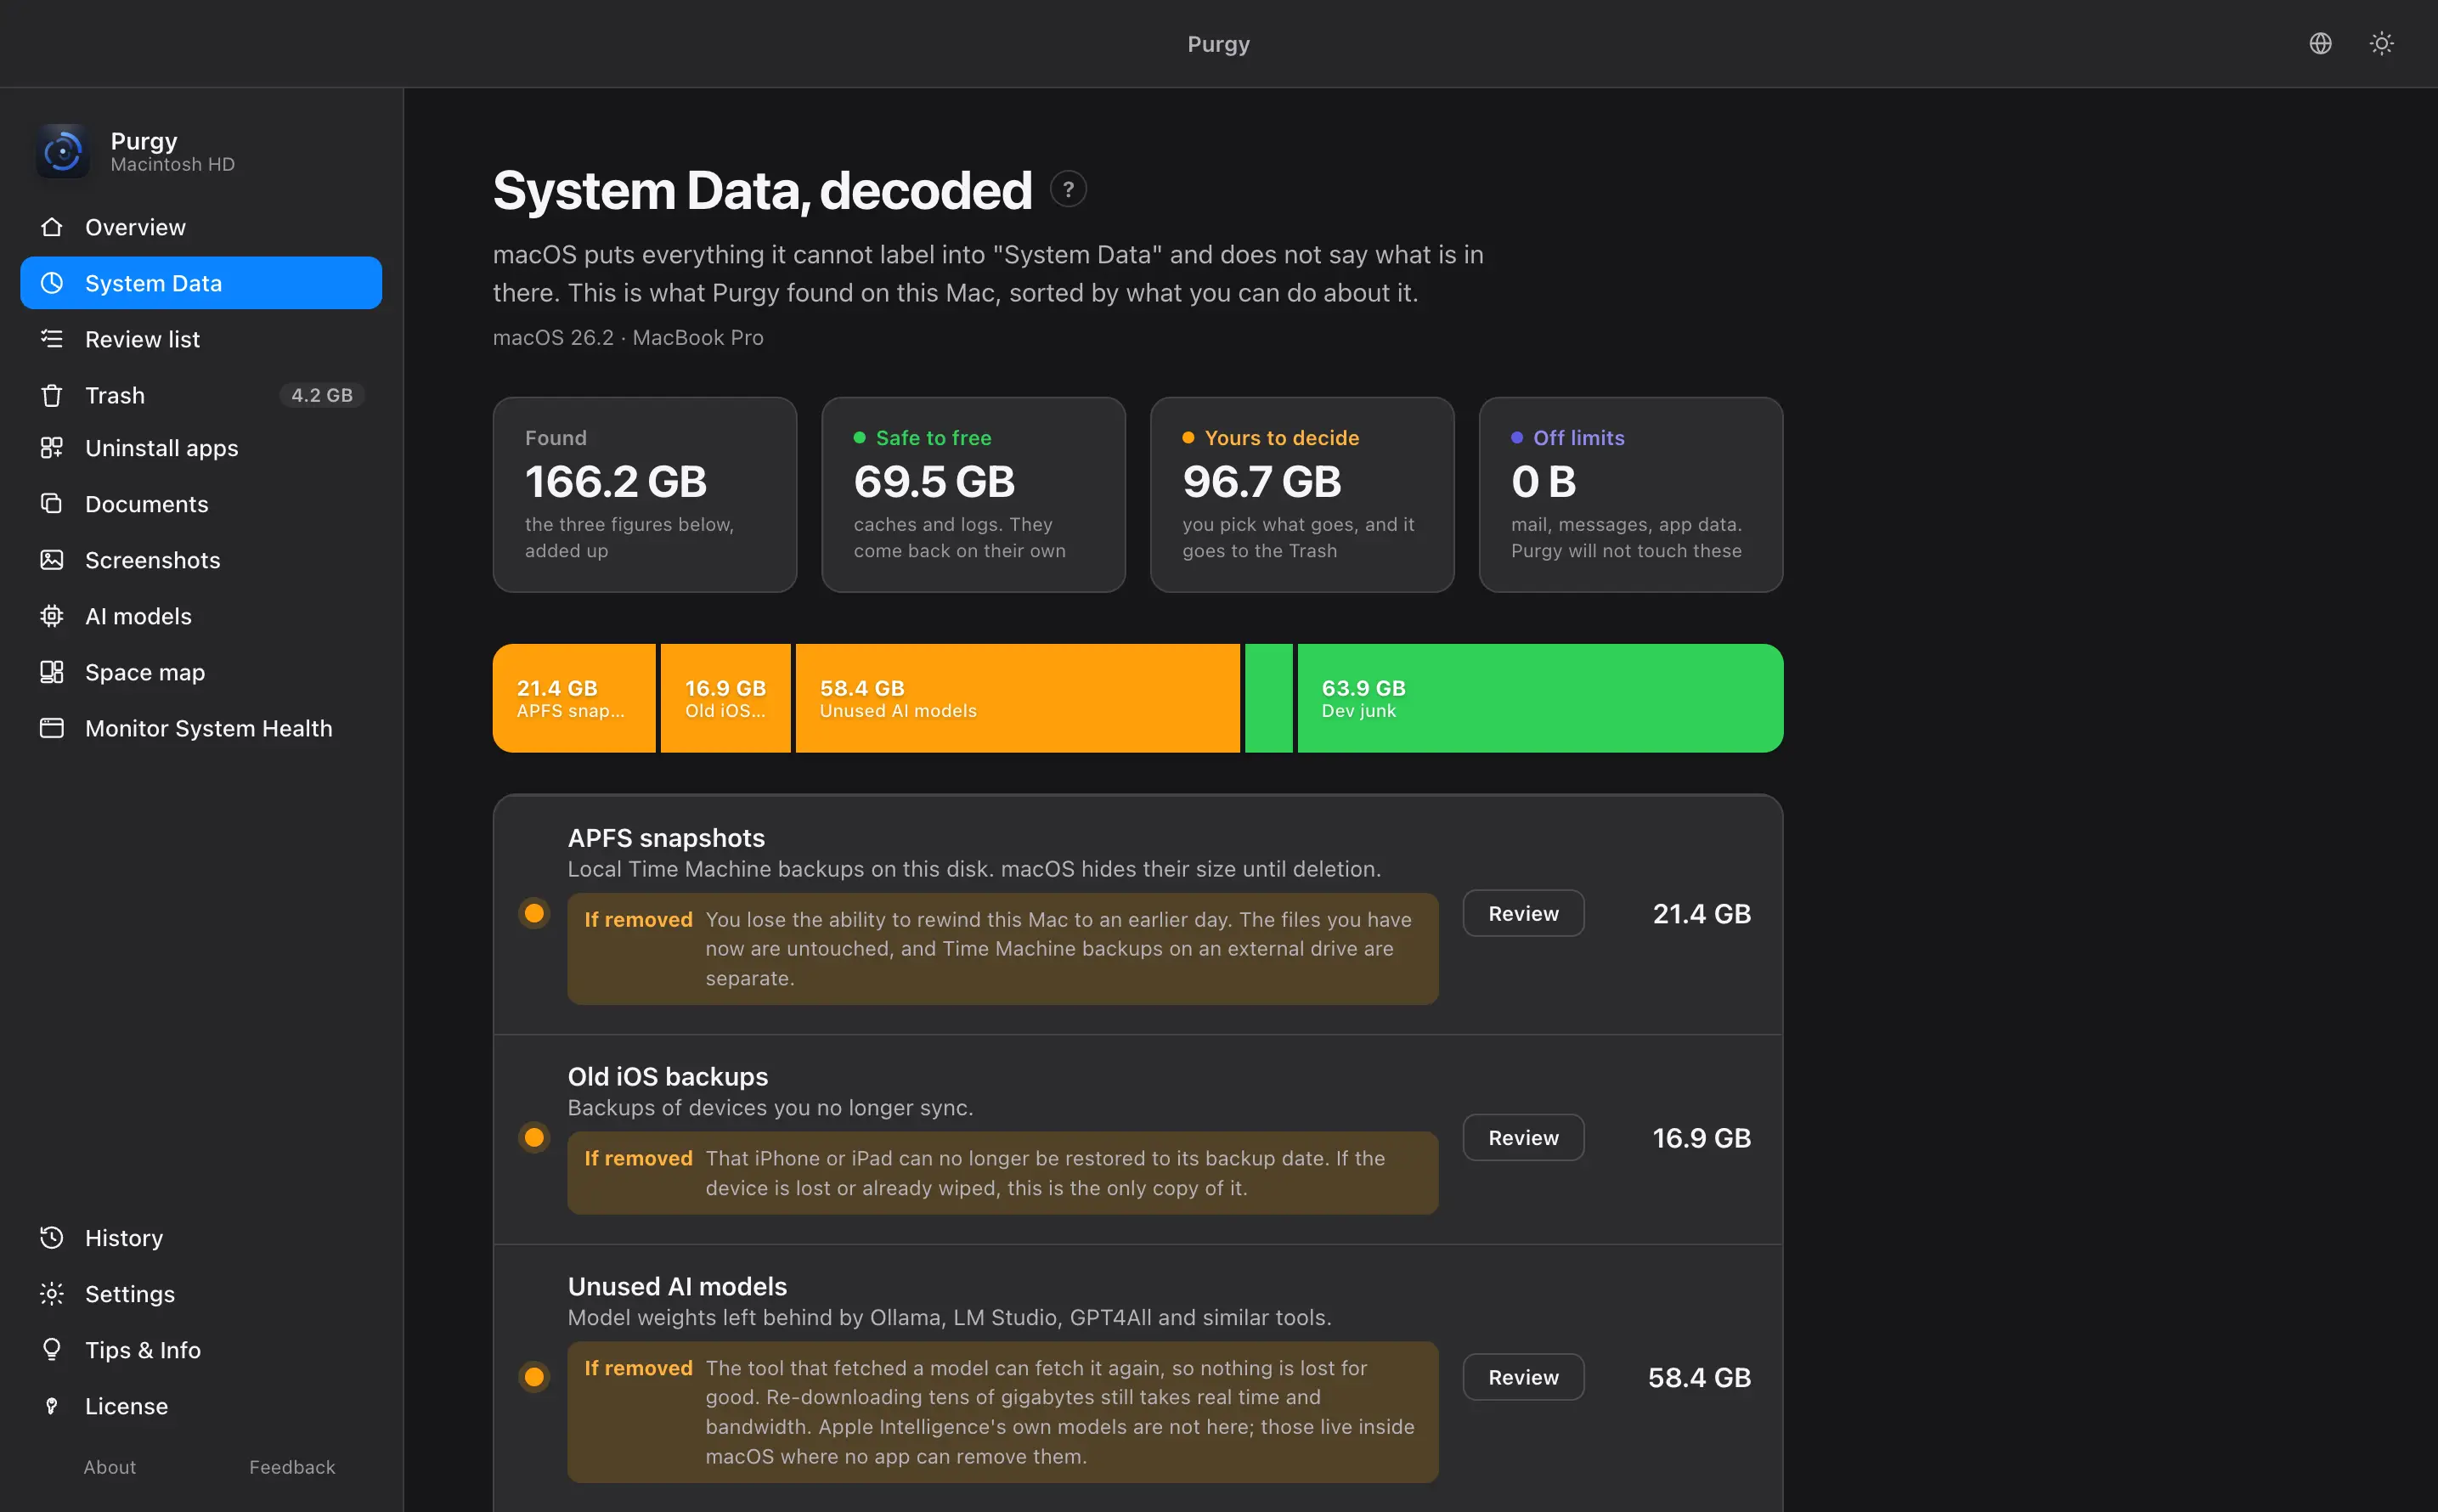Click the orange dot beside APFS snapshots
The width and height of the screenshot is (2438, 1512).
tap(534, 913)
